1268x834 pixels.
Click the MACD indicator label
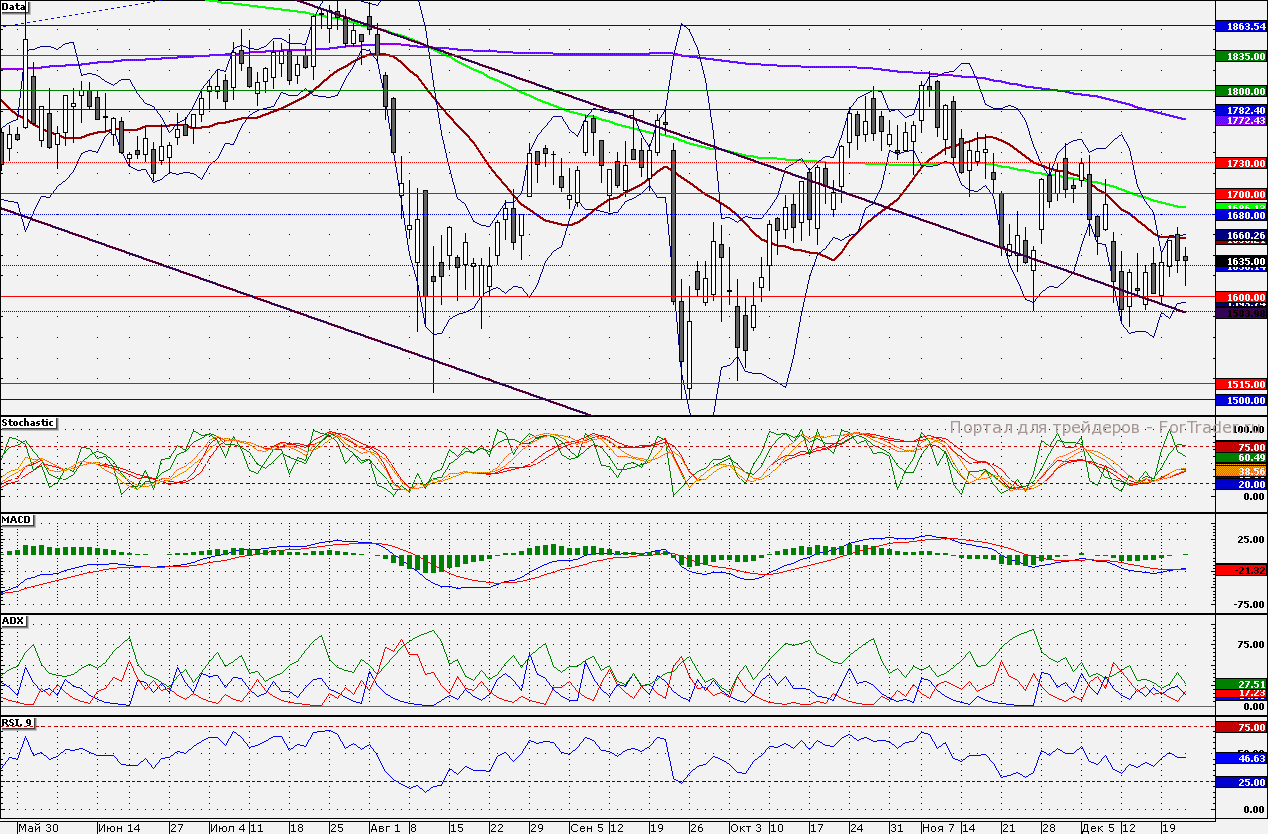pos(16,521)
